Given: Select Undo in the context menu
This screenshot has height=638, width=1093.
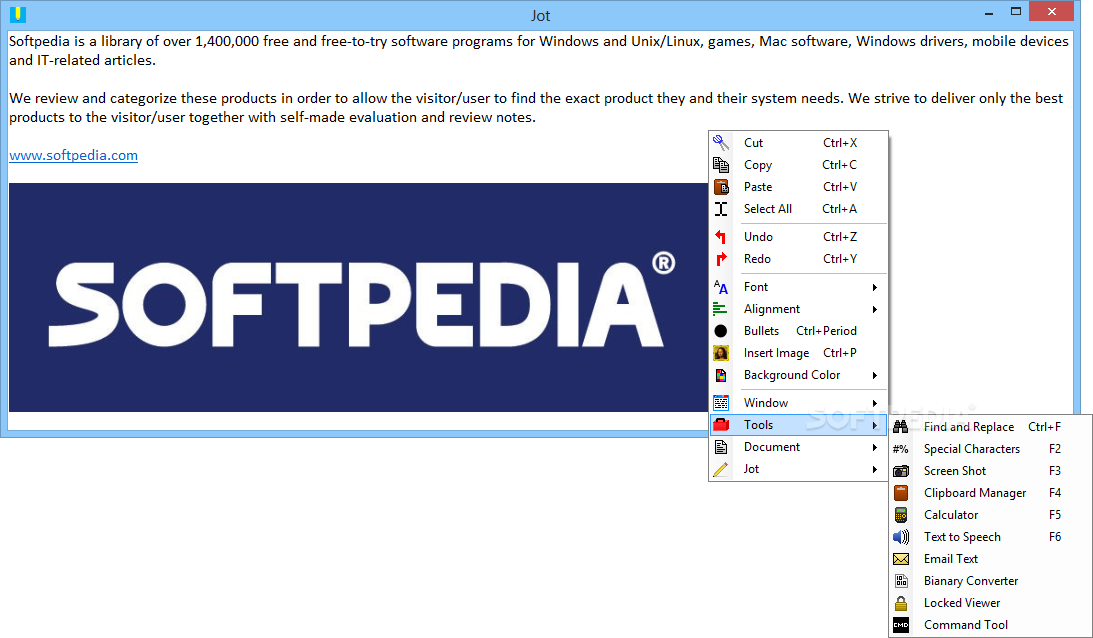Looking at the screenshot, I should pyautogui.click(x=798, y=237).
